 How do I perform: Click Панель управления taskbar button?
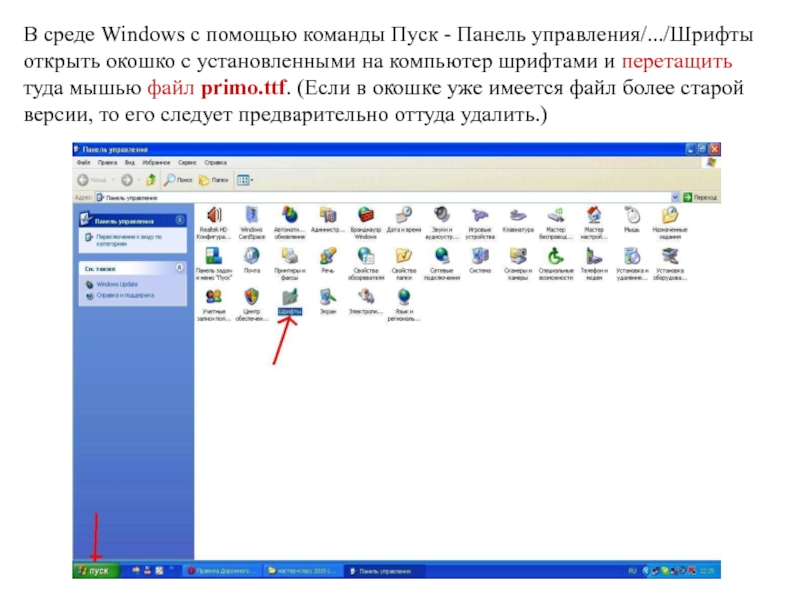383,571
